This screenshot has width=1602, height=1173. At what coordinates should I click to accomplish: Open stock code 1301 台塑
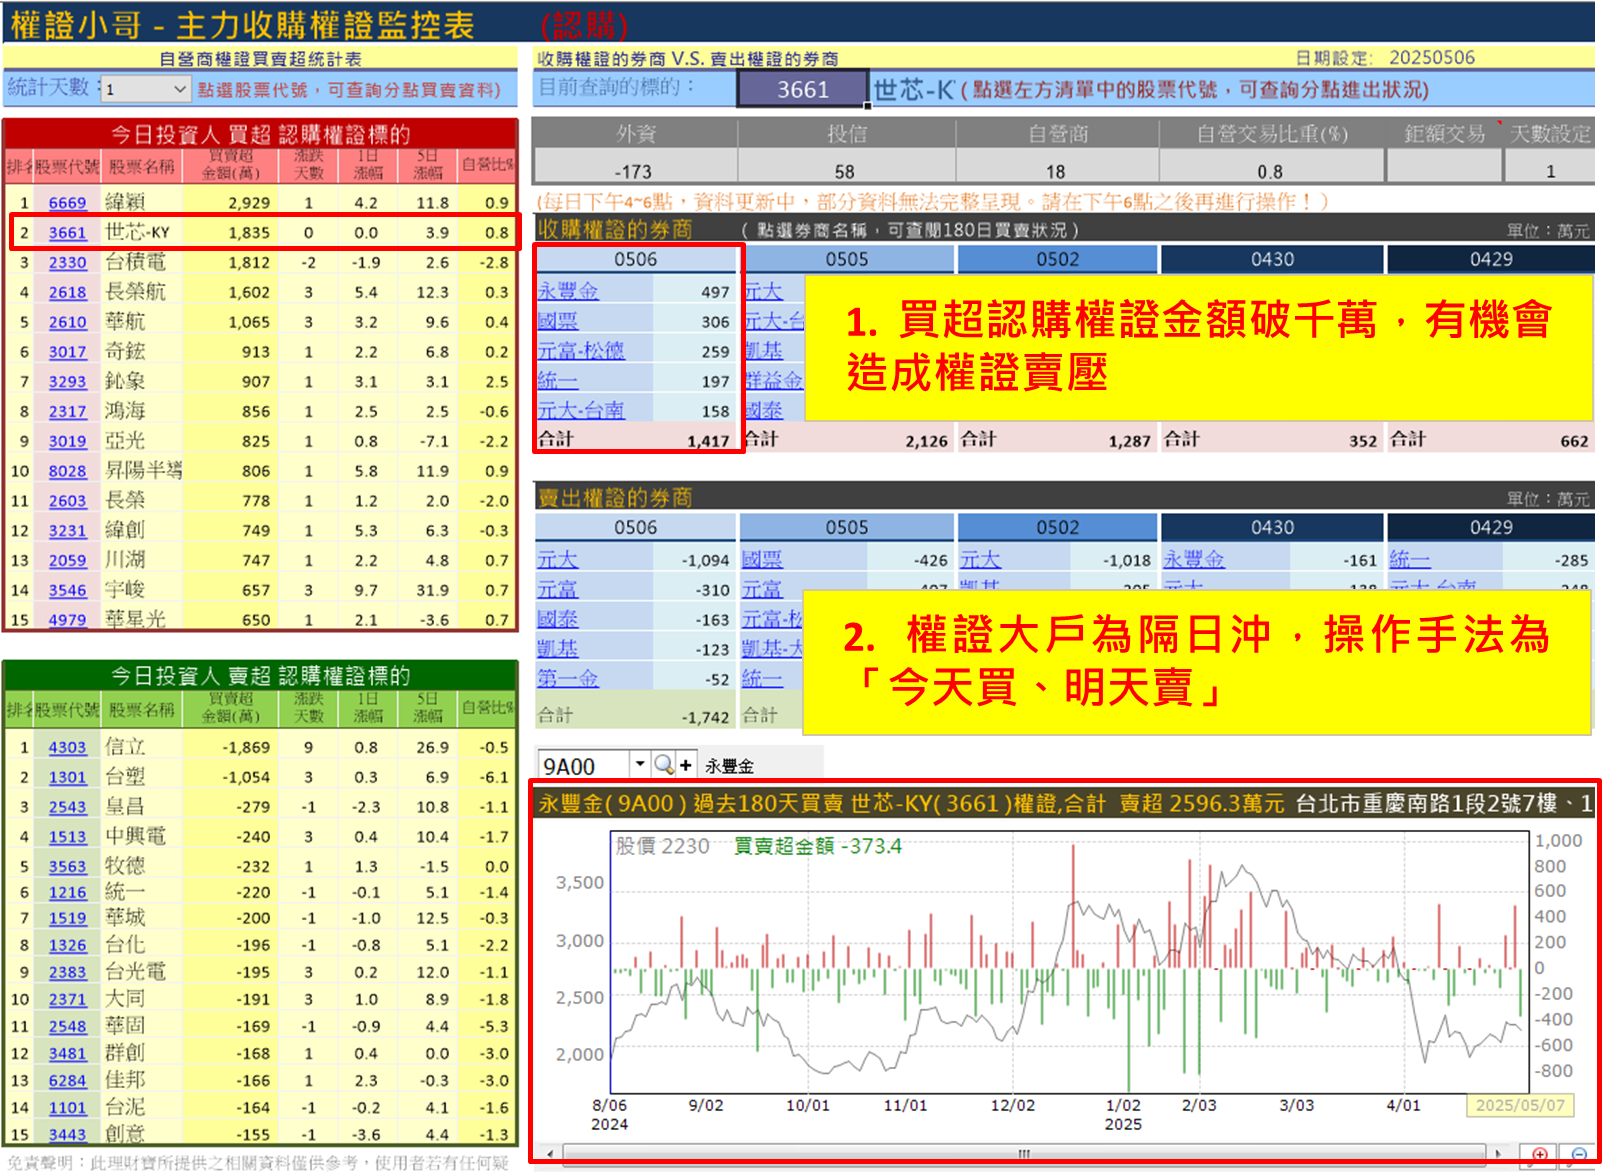pyautogui.click(x=67, y=777)
